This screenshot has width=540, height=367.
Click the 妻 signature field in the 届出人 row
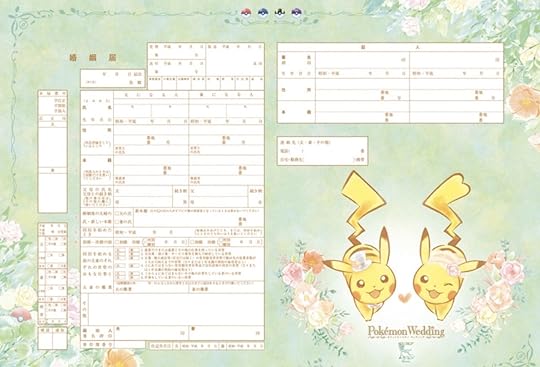[226, 333]
